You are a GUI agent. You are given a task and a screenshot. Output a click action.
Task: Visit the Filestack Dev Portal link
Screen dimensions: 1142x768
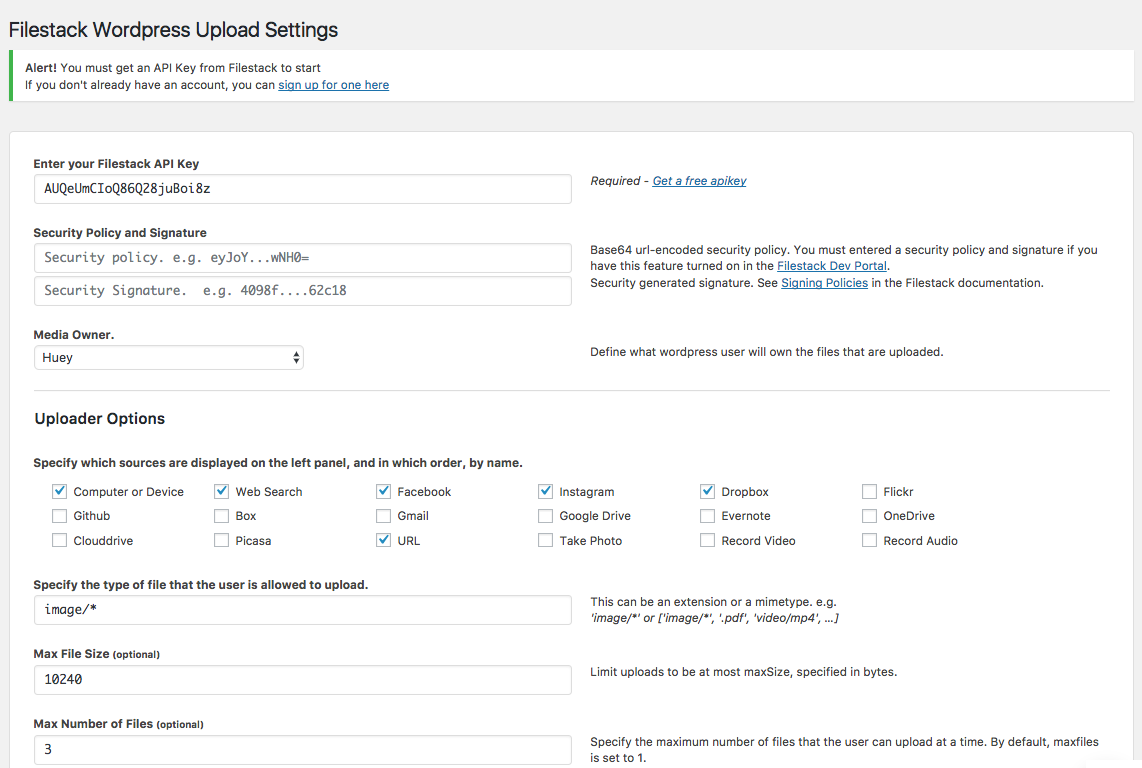(832, 266)
